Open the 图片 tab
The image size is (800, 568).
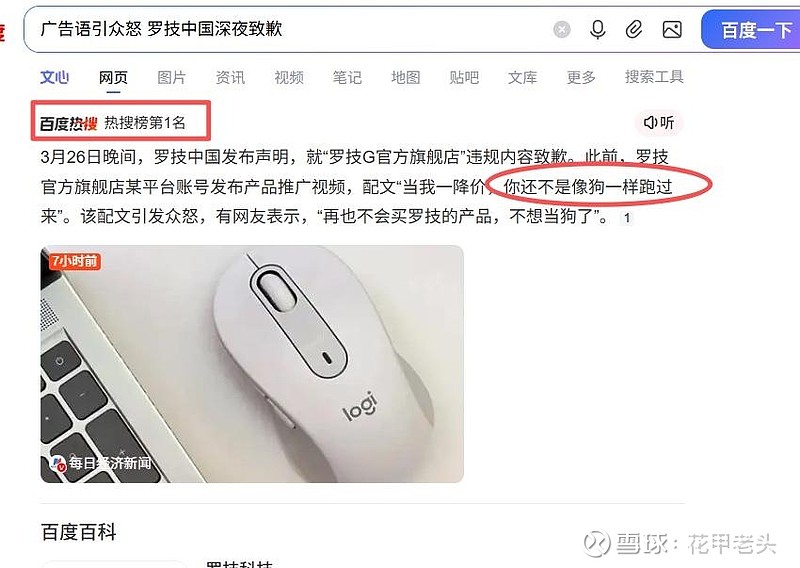pos(171,78)
